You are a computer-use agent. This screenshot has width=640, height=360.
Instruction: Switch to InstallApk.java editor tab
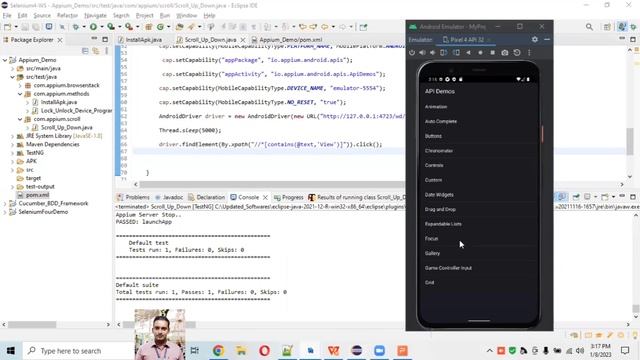click(140, 40)
